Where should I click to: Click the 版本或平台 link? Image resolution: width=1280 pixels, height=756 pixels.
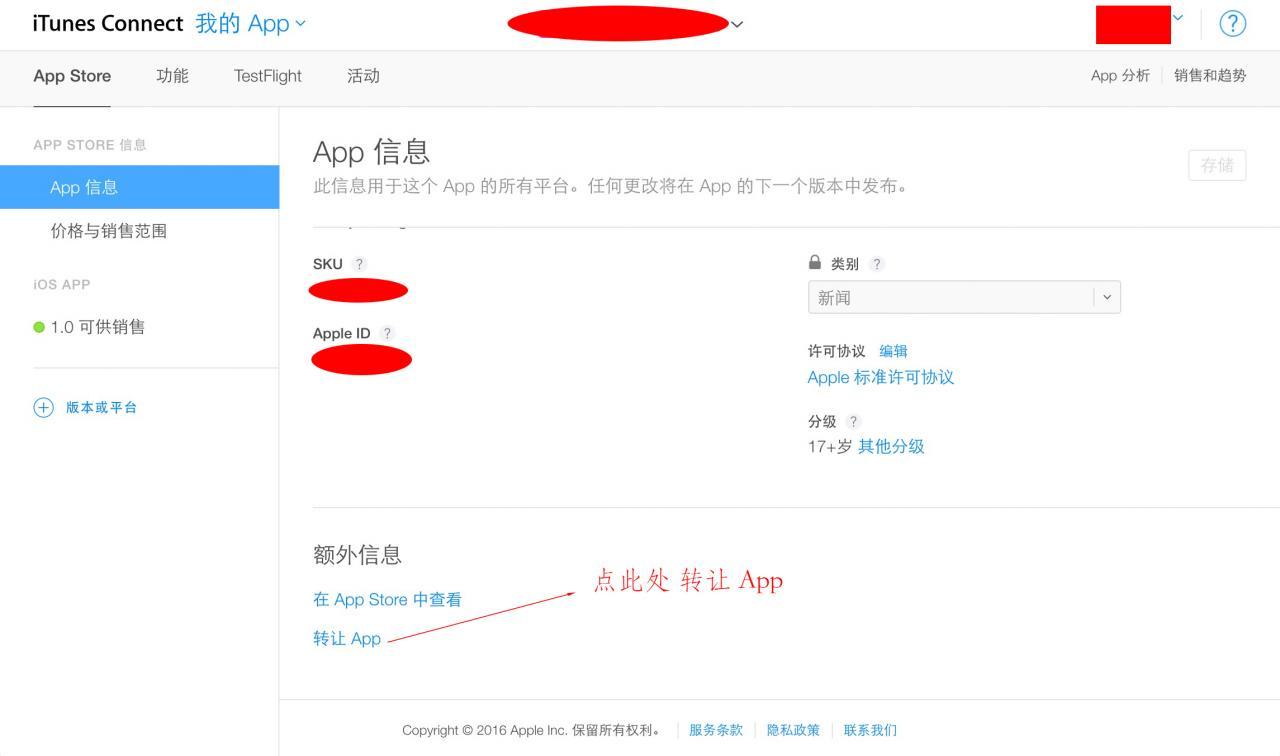tap(101, 407)
